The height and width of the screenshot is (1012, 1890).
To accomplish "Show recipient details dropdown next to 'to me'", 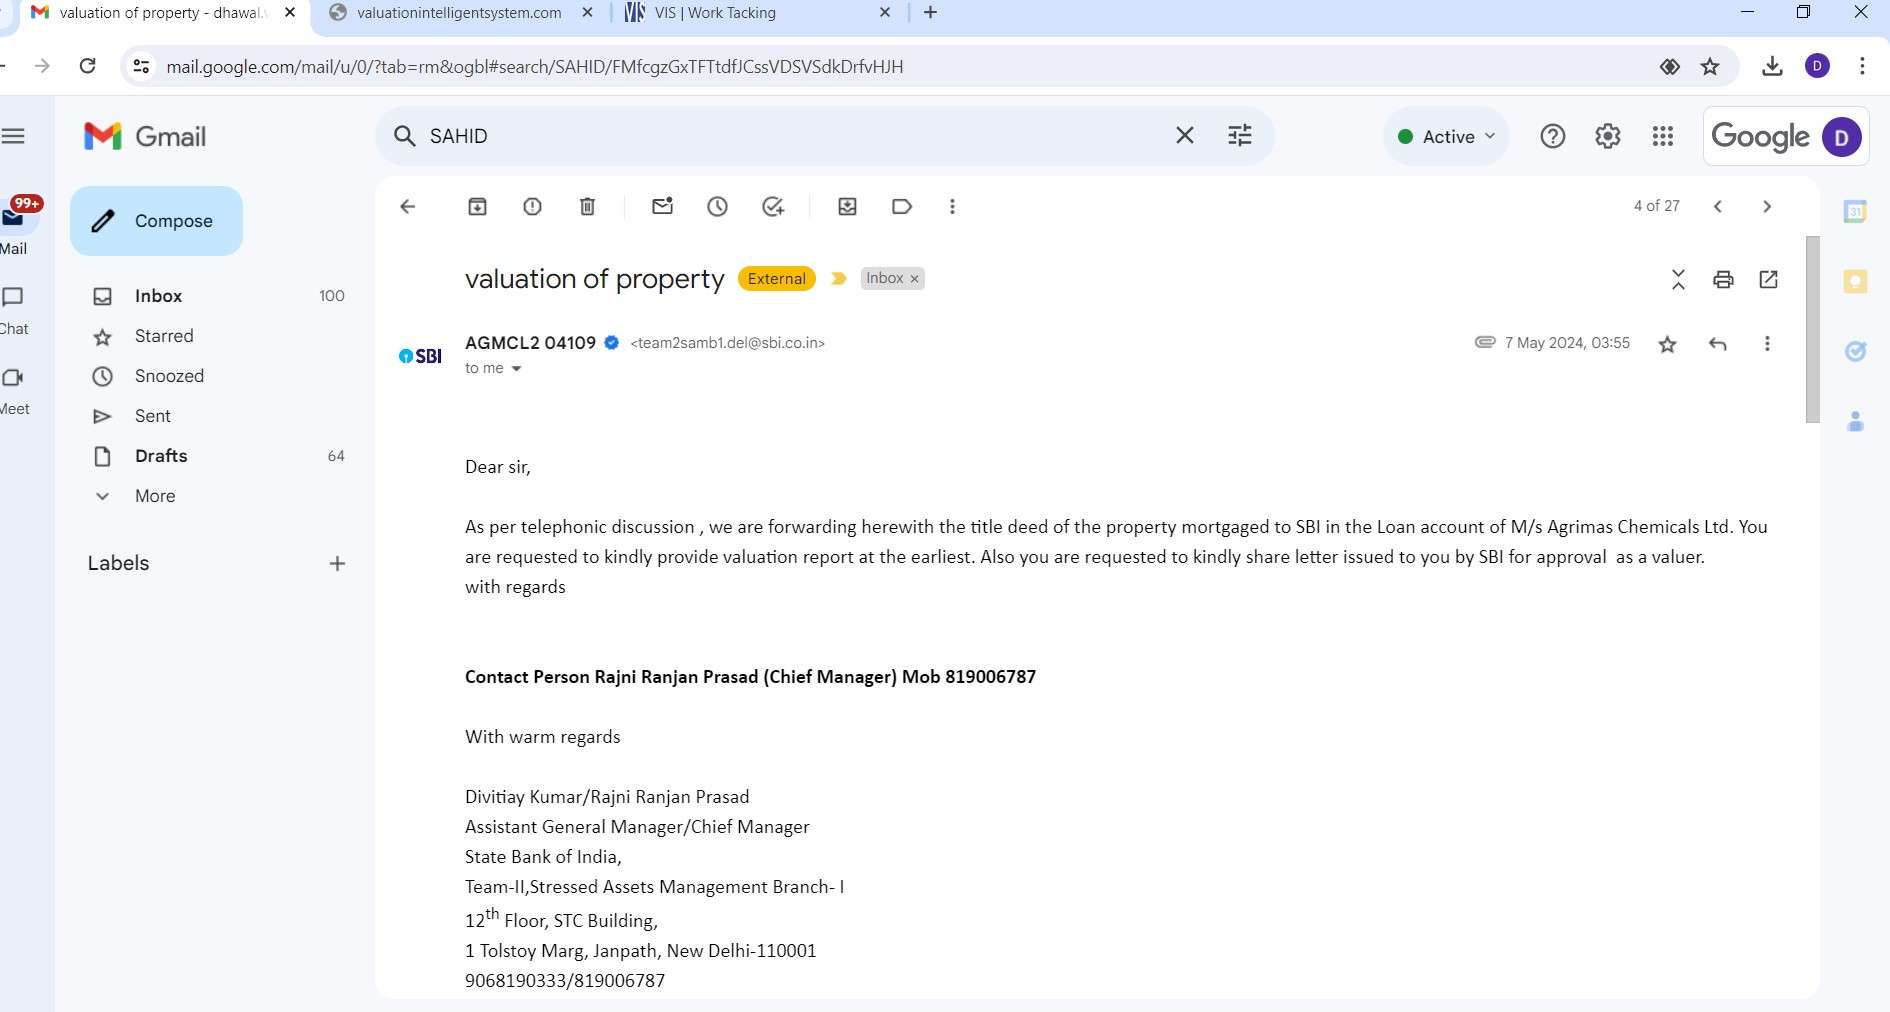I will click(x=516, y=369).
